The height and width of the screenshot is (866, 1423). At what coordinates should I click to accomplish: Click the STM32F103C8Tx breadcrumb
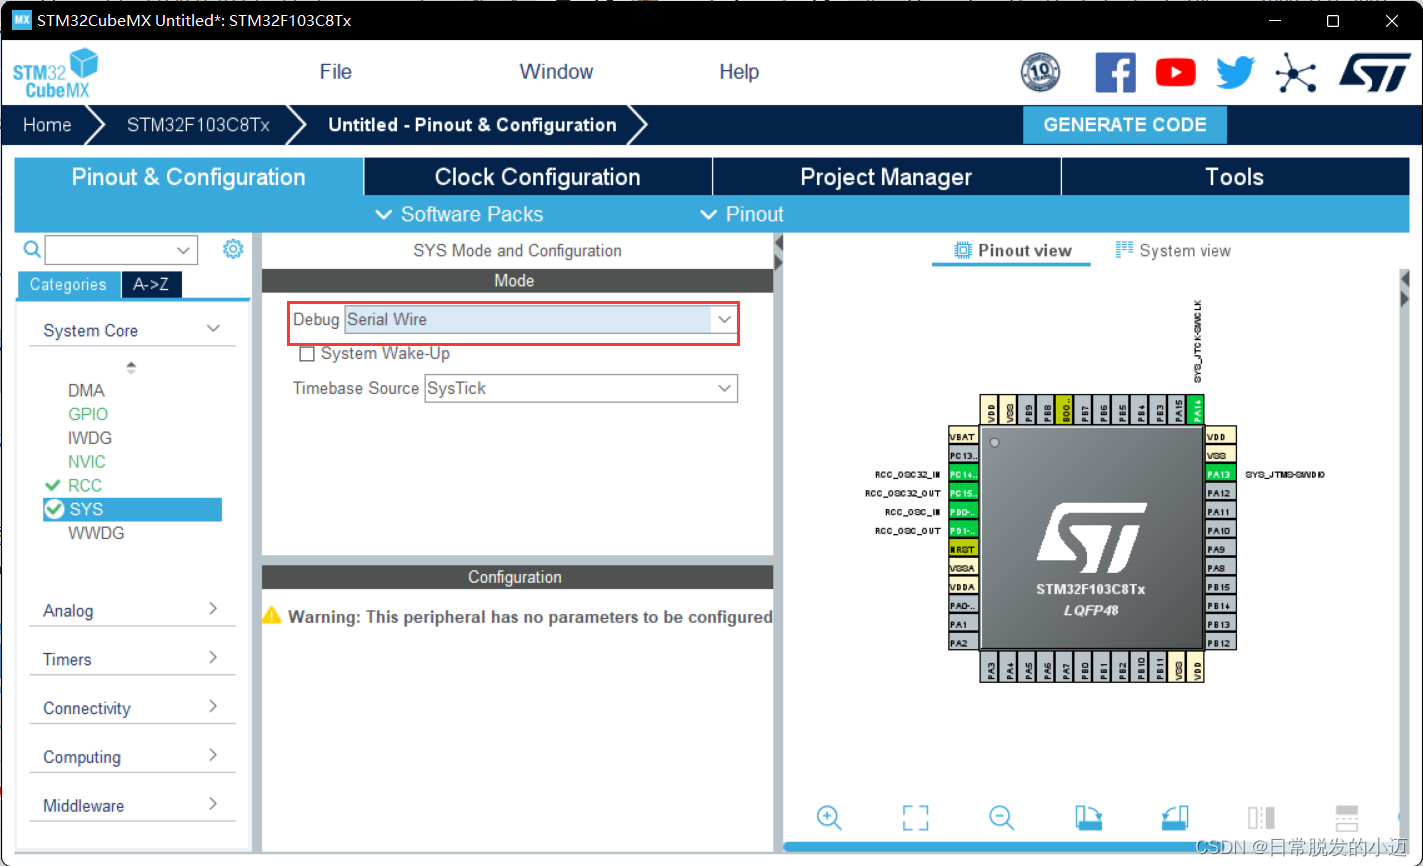pyautogui.click(x=198, y=125)
